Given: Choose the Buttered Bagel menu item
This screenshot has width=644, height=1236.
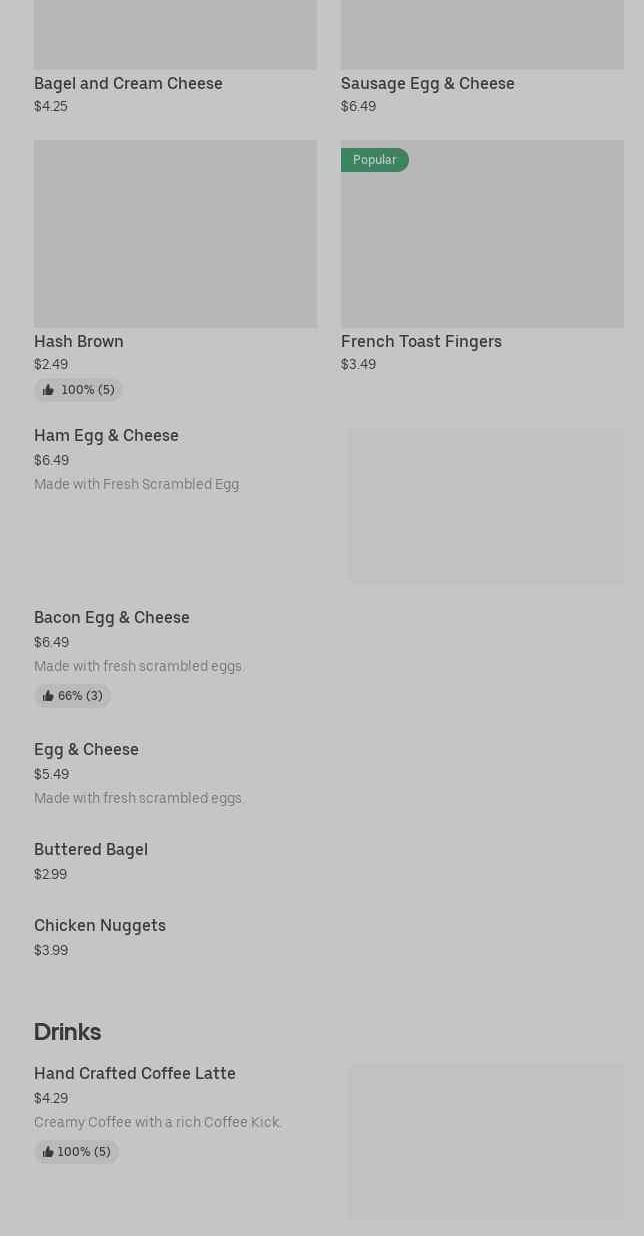Looking at the screenshot, I should click(91, 849).
